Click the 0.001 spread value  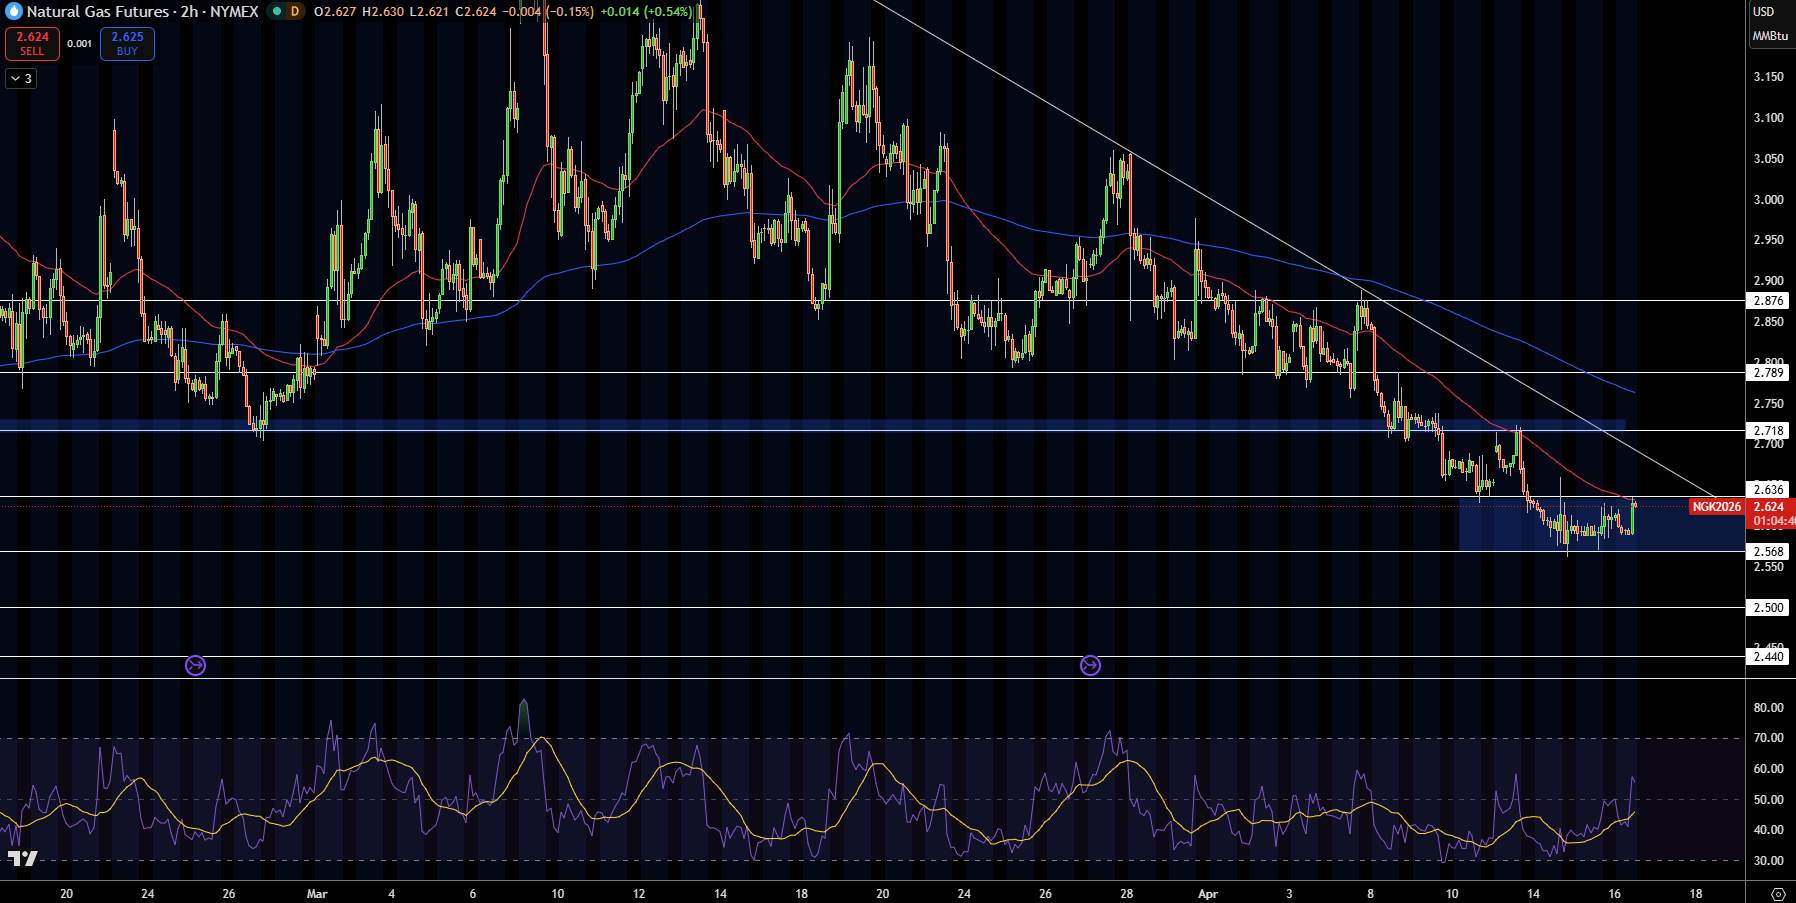[x=80, y=44]
